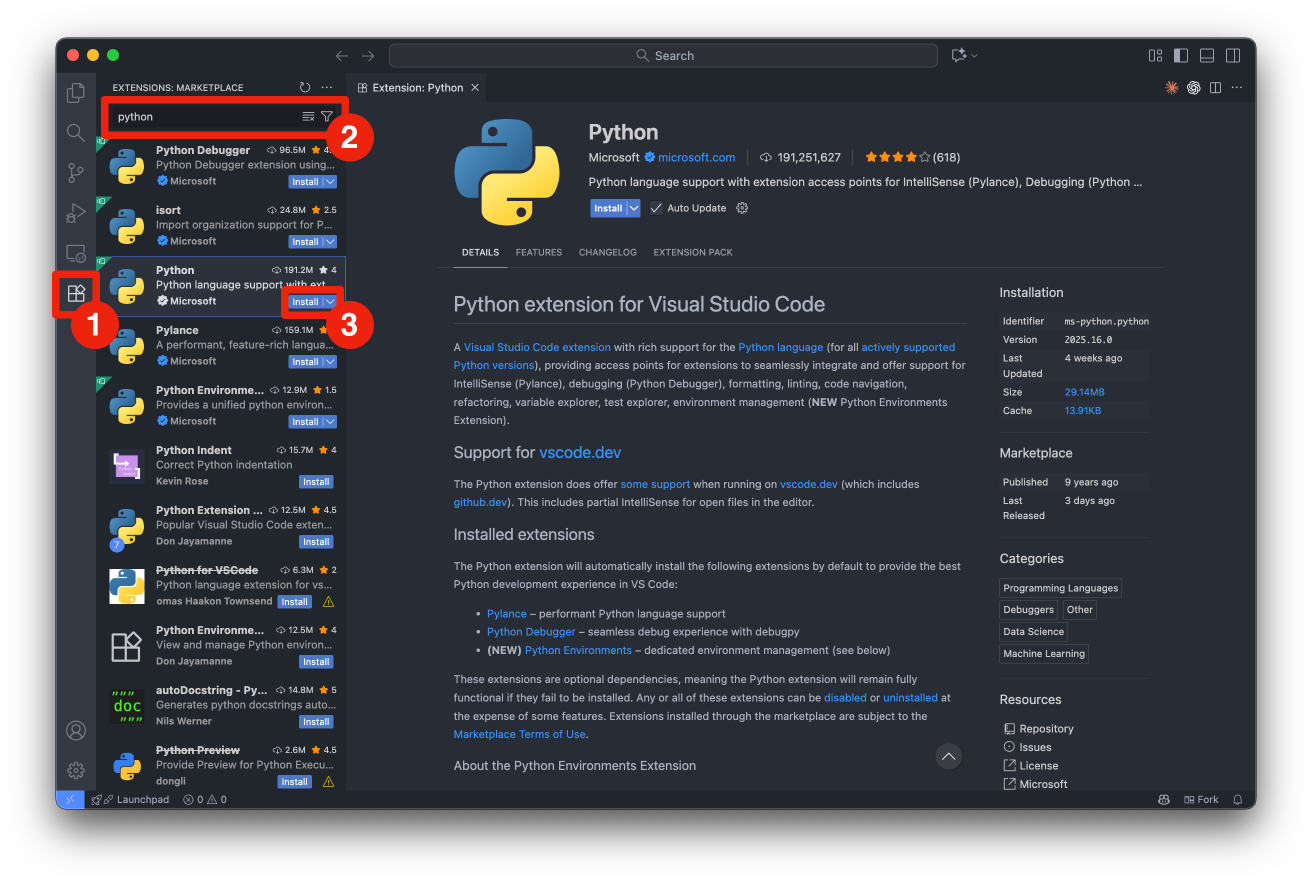This screenshot has height=883, width=1312.
Task: Expand install dropdown for Python Debugger
Action: (x=330, y=182)
